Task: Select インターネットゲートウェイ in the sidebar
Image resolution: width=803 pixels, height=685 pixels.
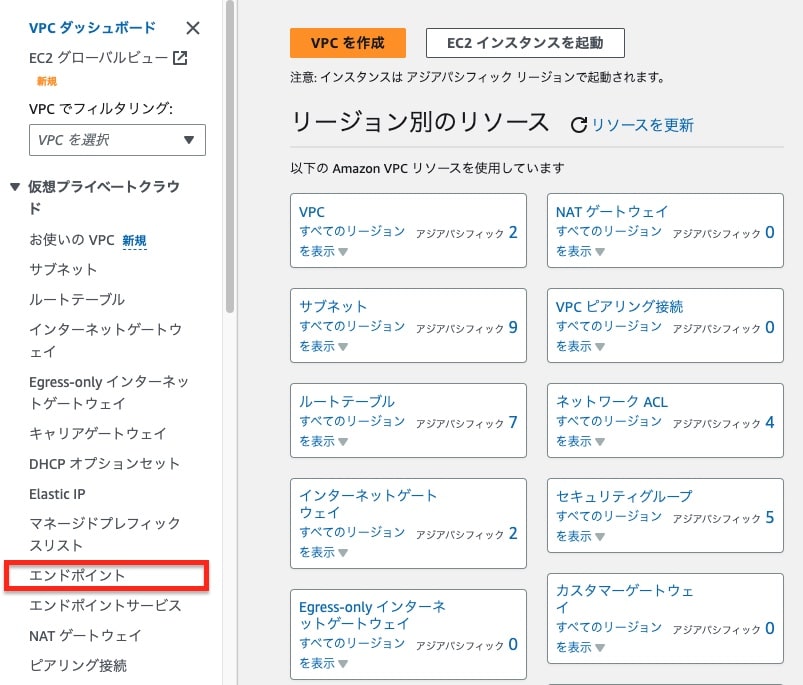Action: click(x=105, y=340)
